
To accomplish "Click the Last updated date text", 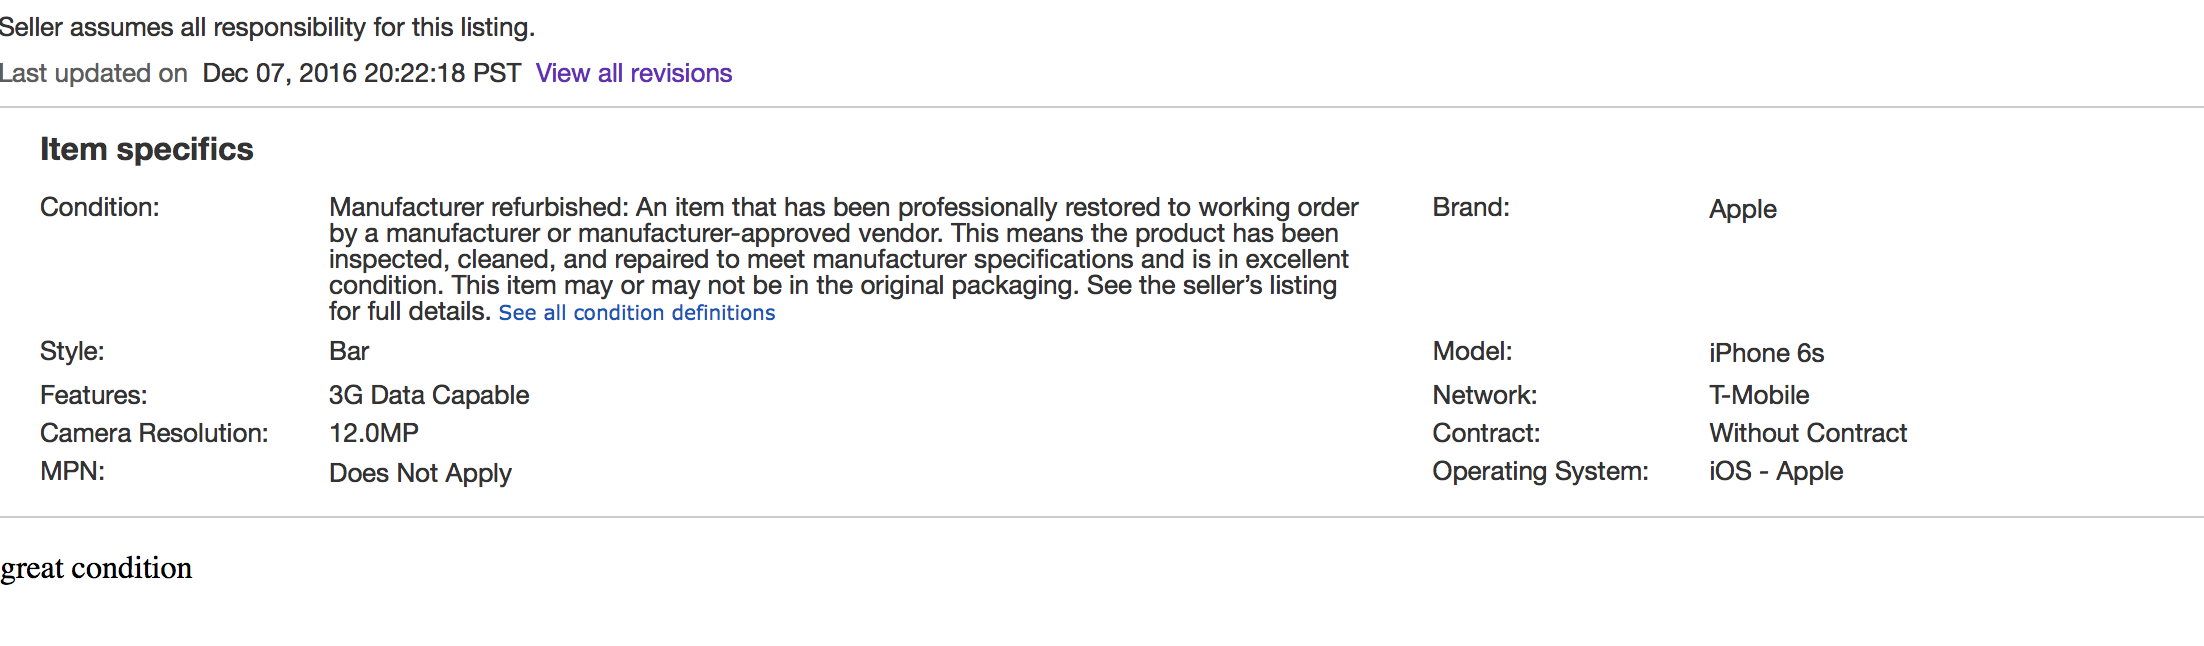I will (x=361, y=74).
